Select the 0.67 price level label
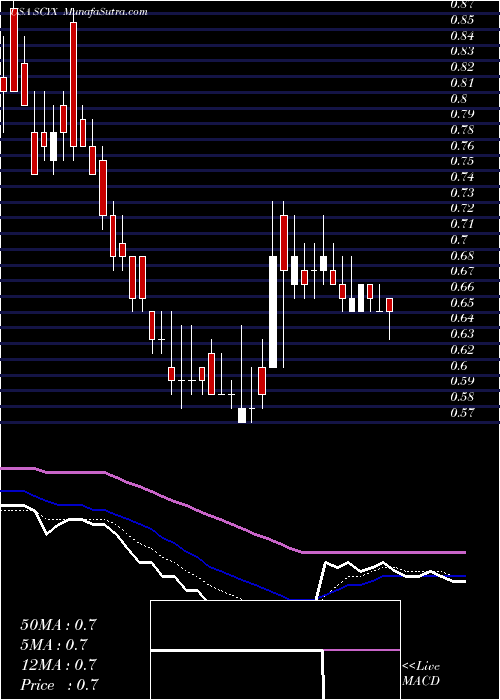The width and height of the screenshot is (500, 700). [461, 271]
